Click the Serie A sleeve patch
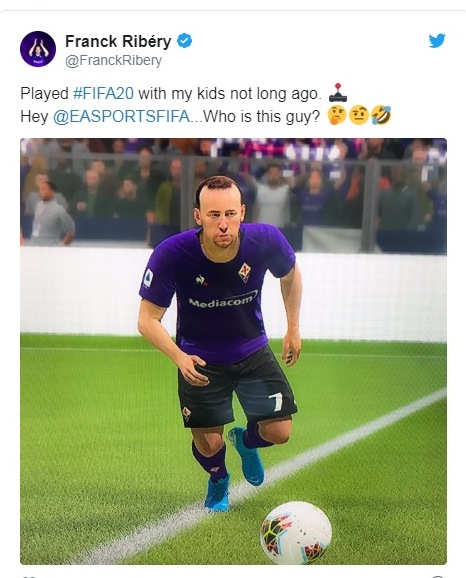466x578 pixels. (x=147, y=278)
